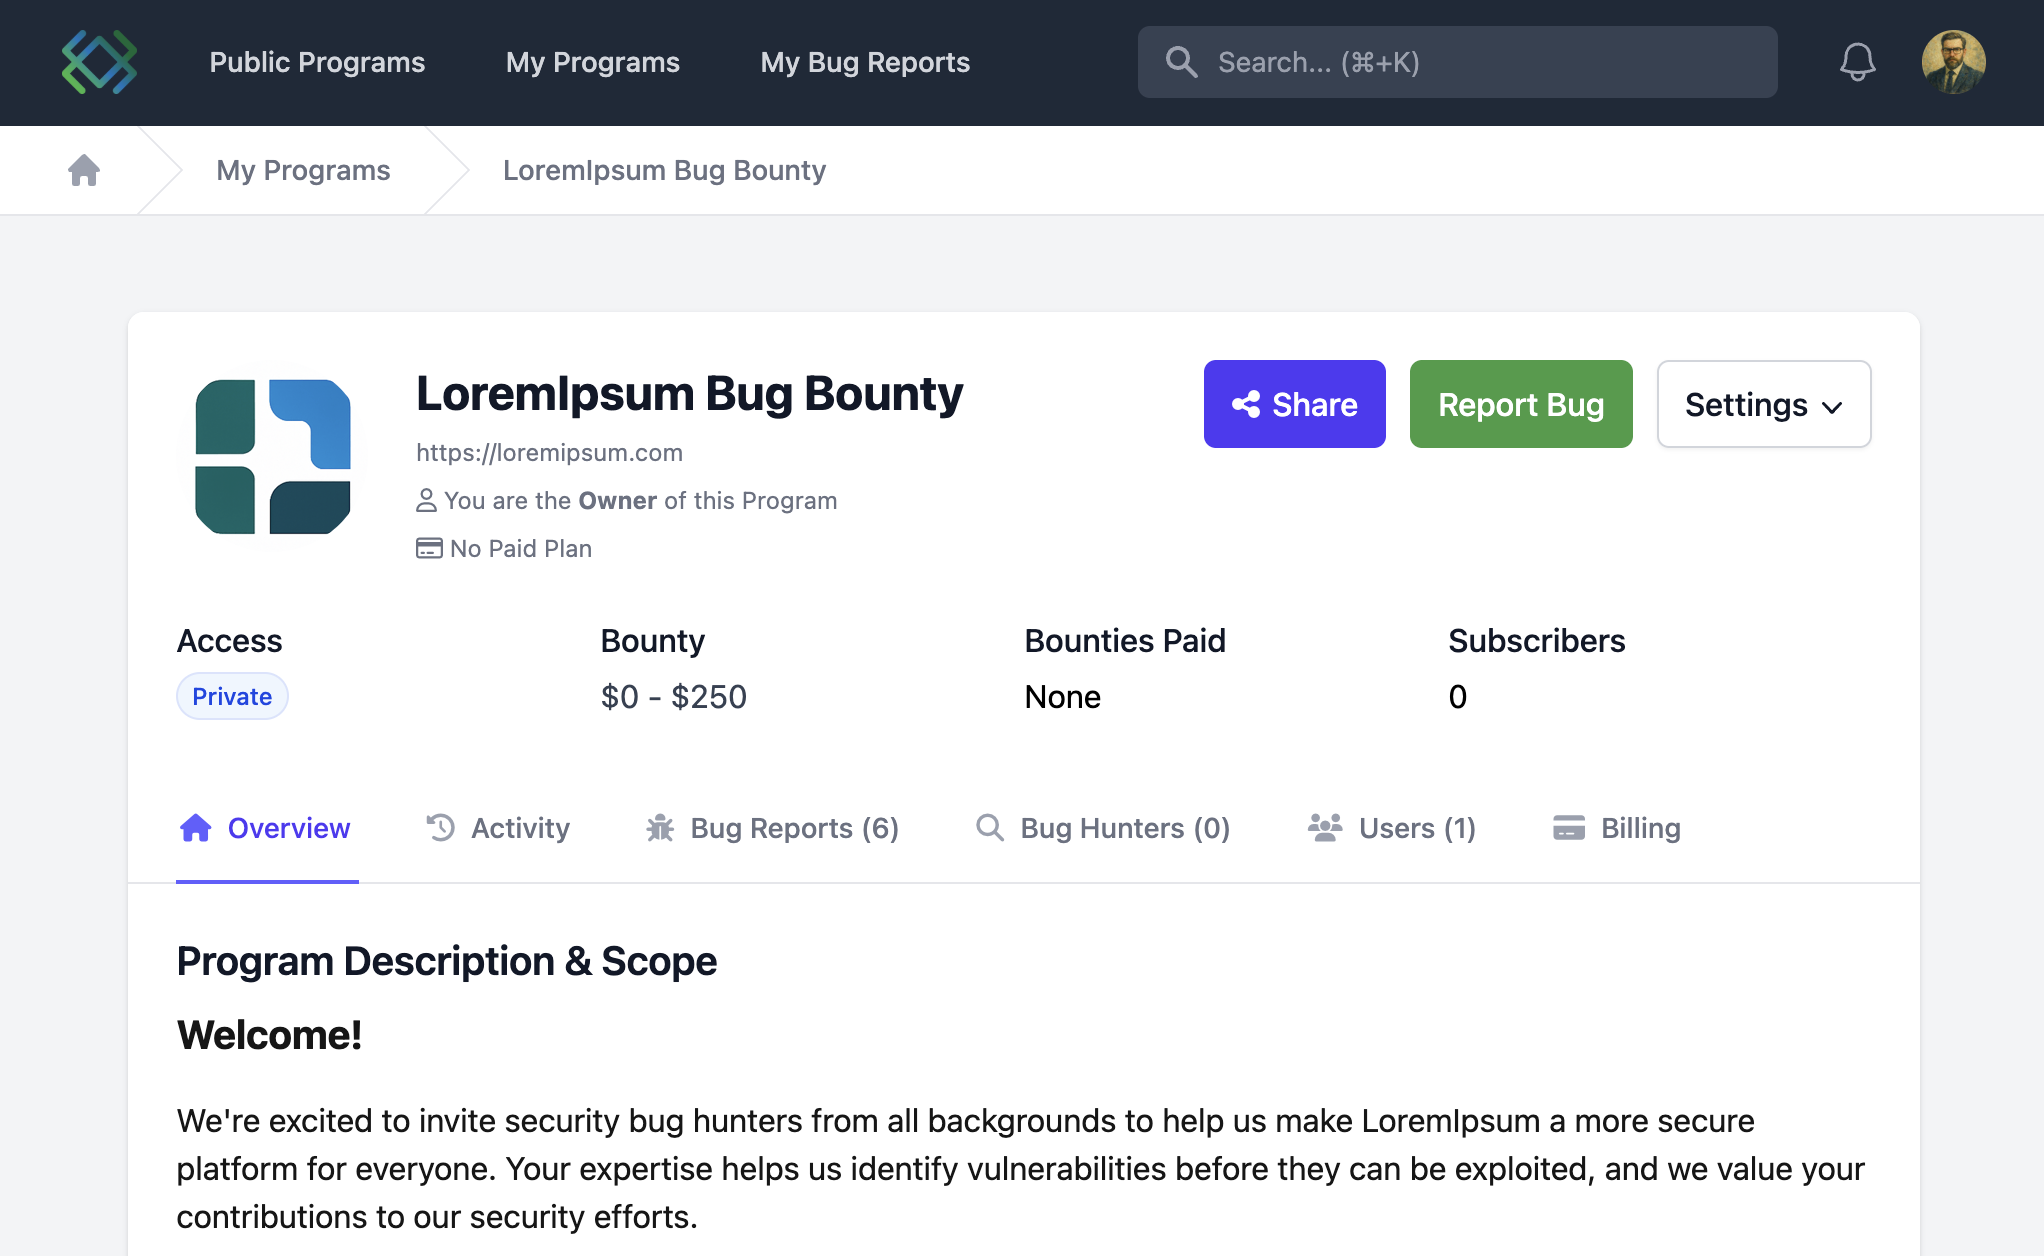Click the Share button
The image size is (2044, 1256).
1294,404
